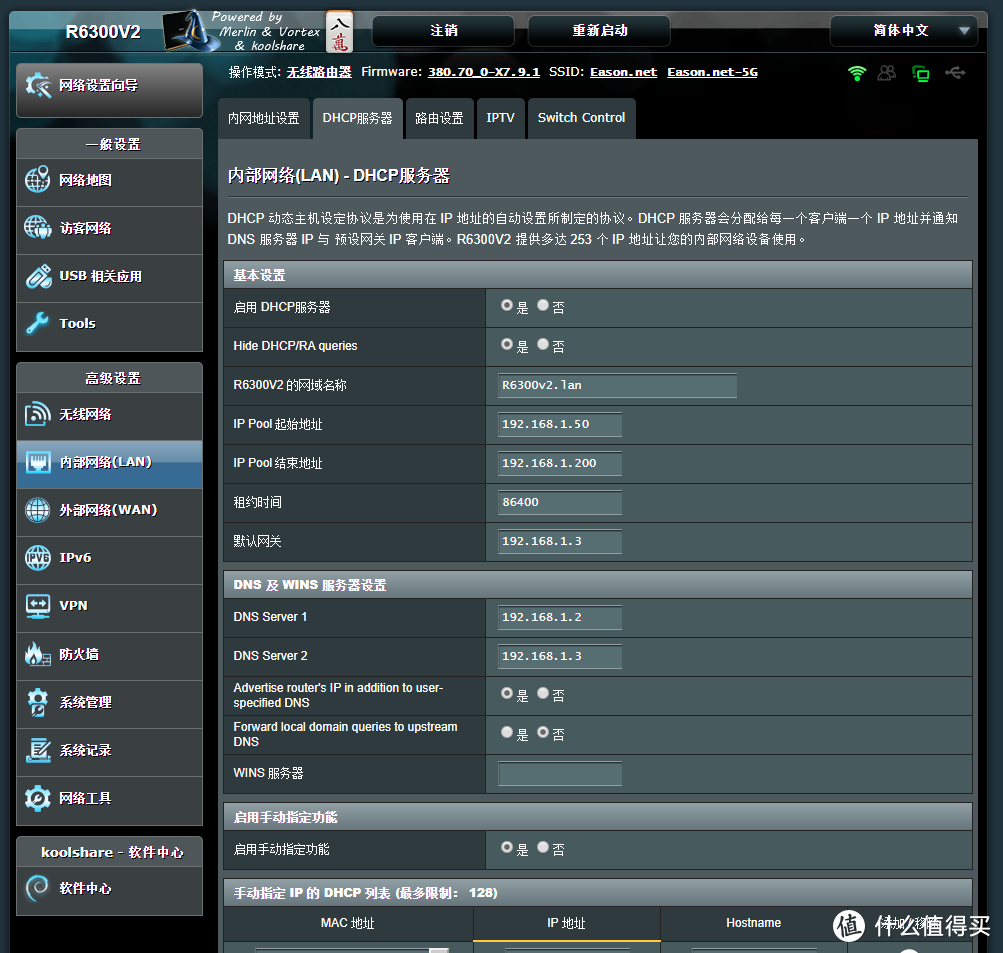
Task: Open the guest clients icon in header
Action: click(x=888, y=72)
